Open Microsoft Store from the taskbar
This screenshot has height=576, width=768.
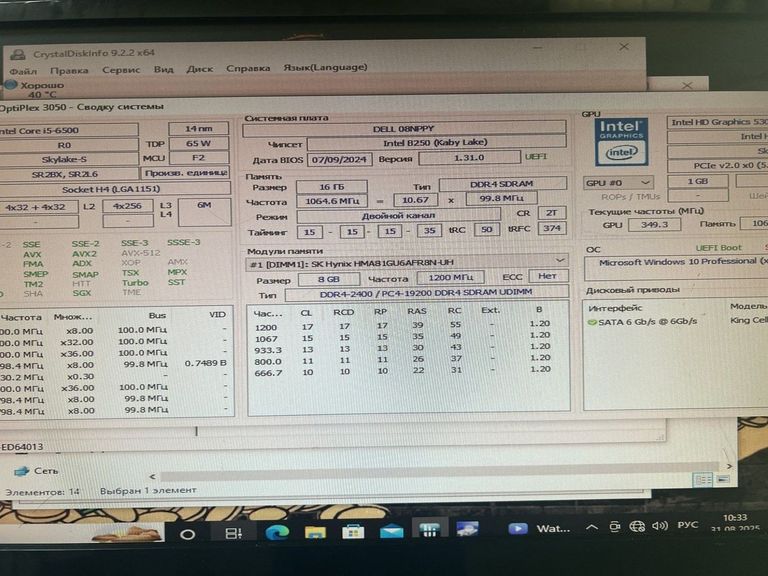coord(353,531)
